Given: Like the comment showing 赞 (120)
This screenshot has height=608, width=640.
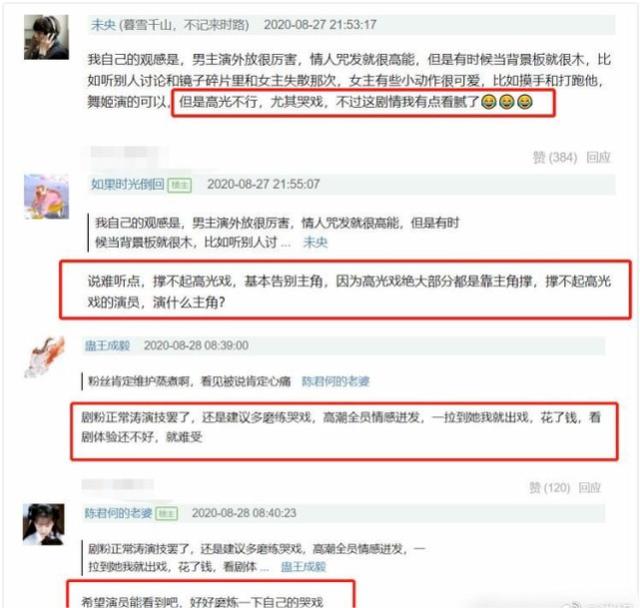Looking at the screenshot, I should tap(549, 488).
